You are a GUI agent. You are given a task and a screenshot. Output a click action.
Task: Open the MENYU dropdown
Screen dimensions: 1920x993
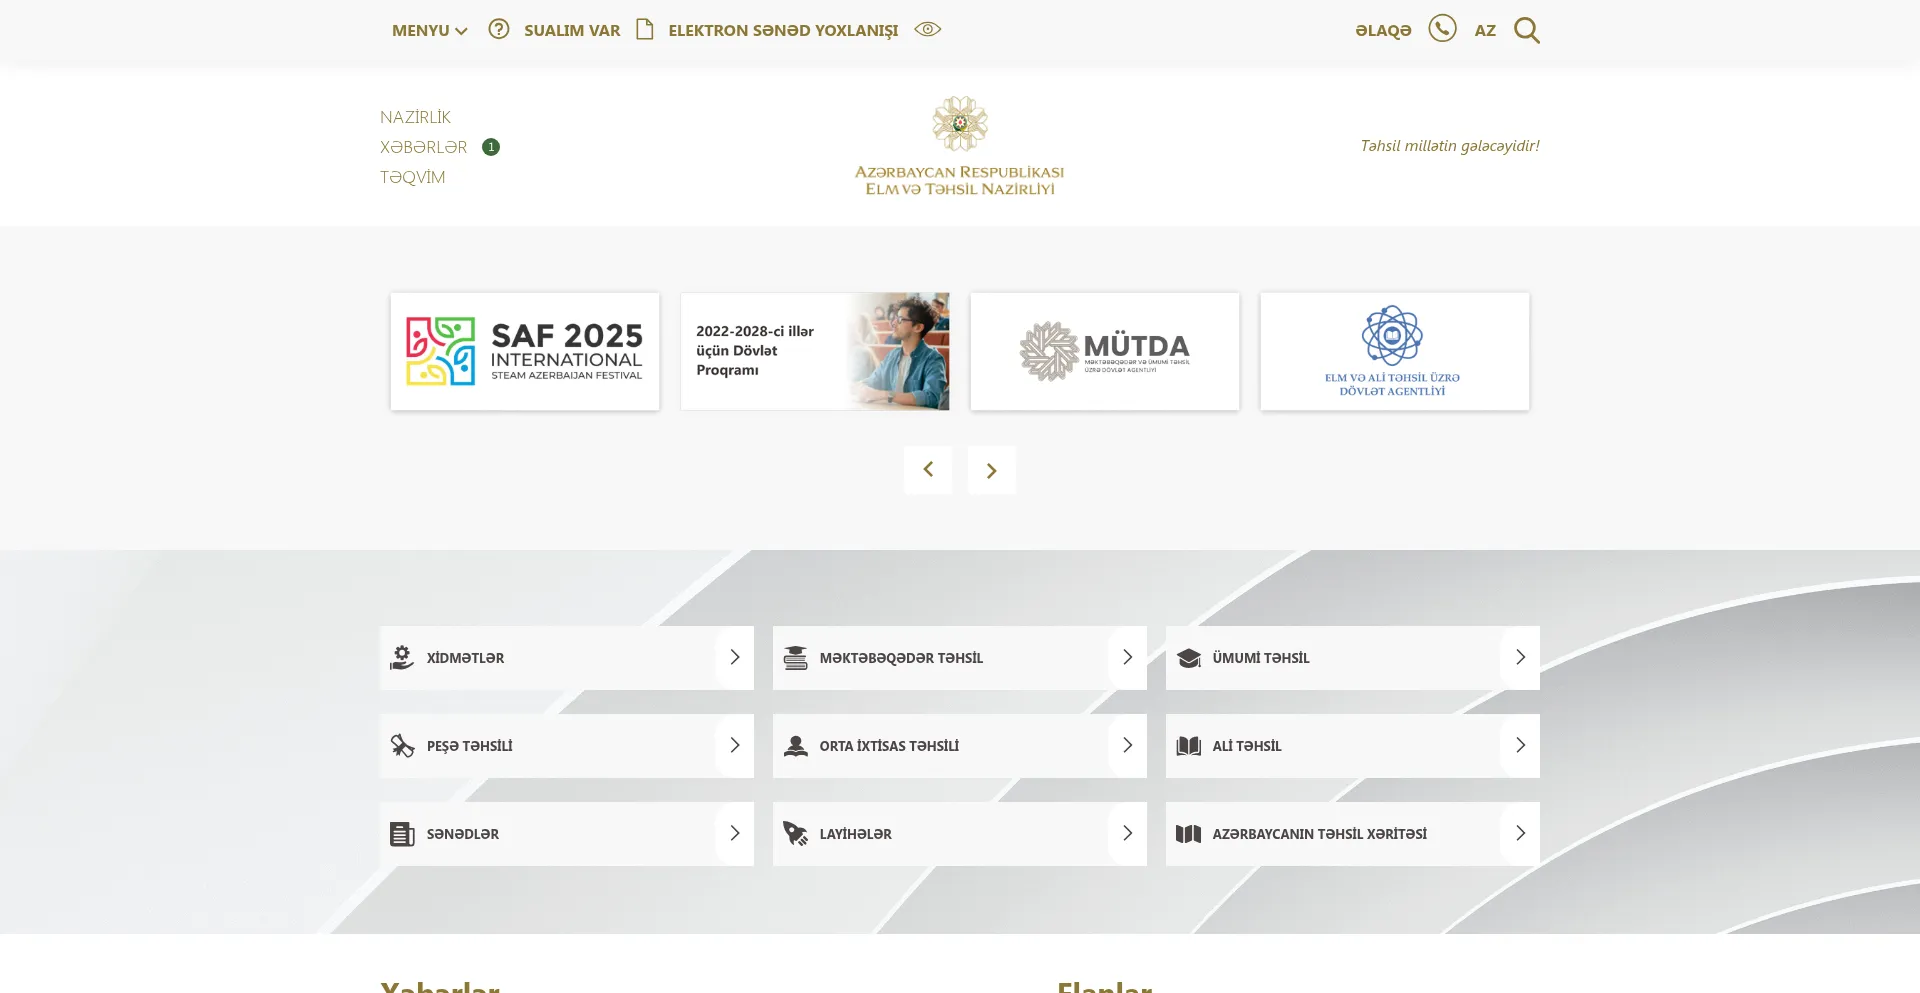click(x=429, y=30)
